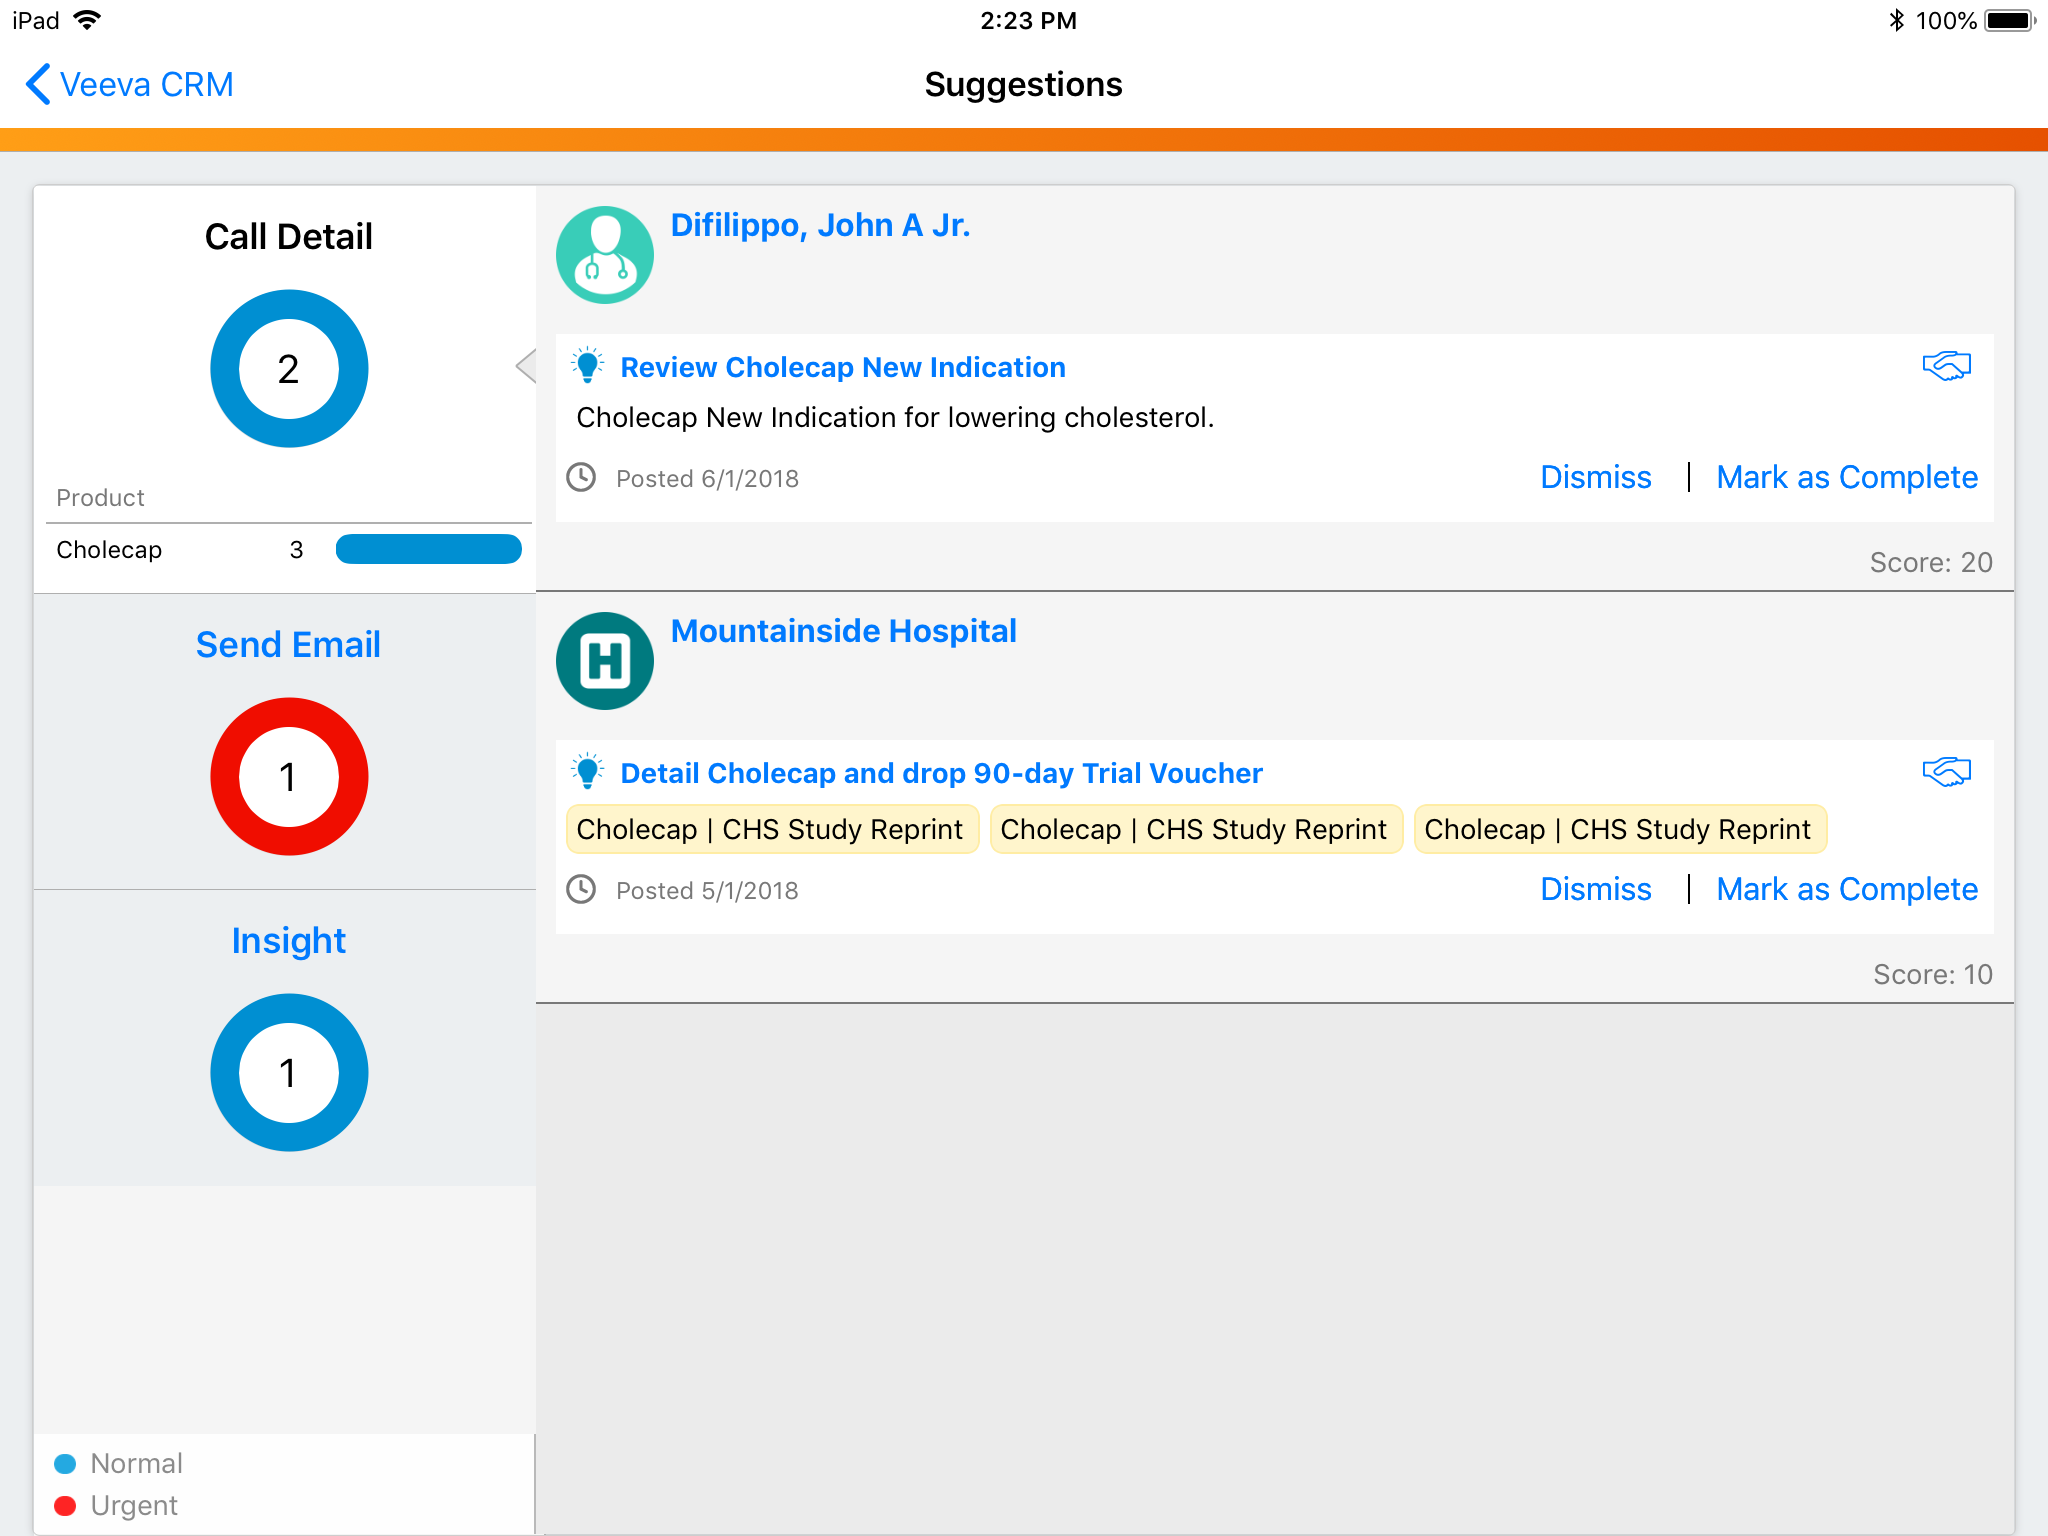Click handshake icon on Review Cholecap suggestion
The height and width of the screenshot is (1536, 2048).
1946,366
